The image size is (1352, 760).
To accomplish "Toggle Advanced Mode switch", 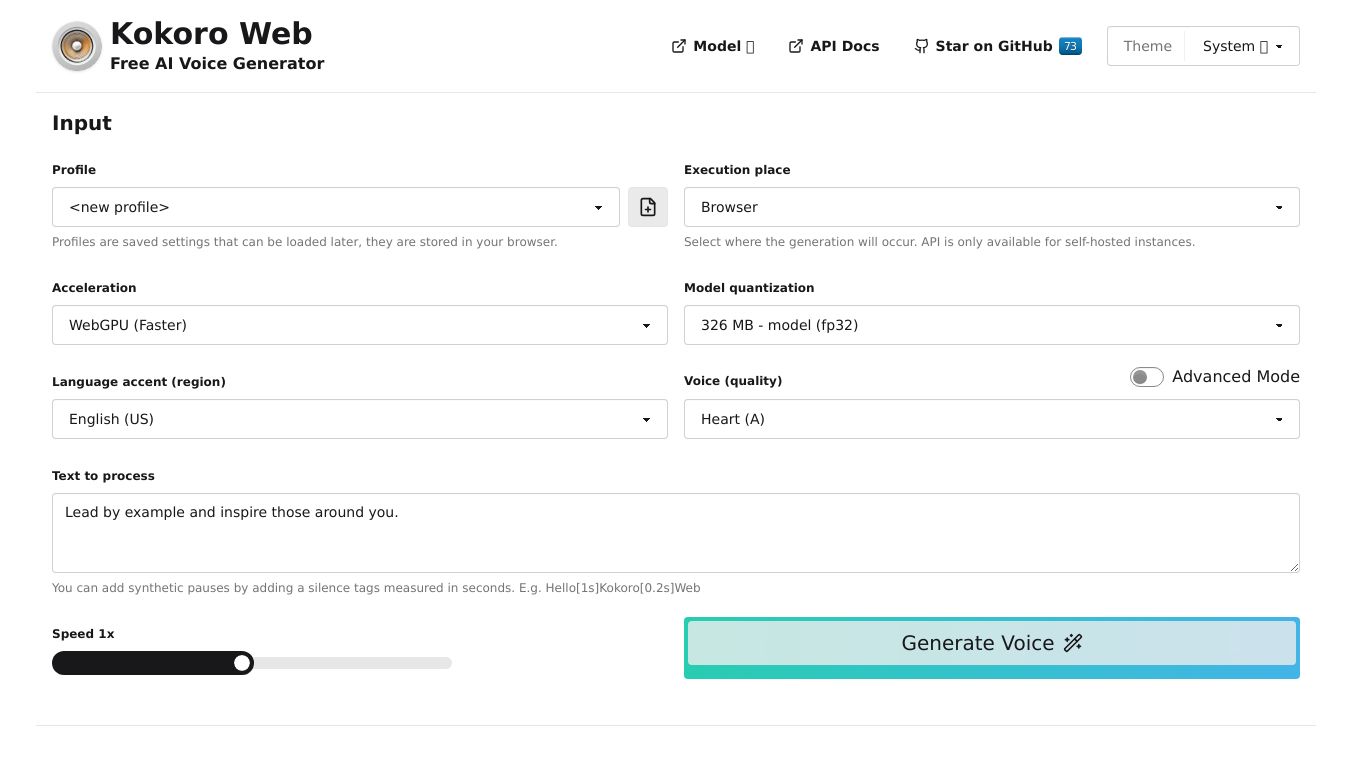I will (x=1146, y=377).
